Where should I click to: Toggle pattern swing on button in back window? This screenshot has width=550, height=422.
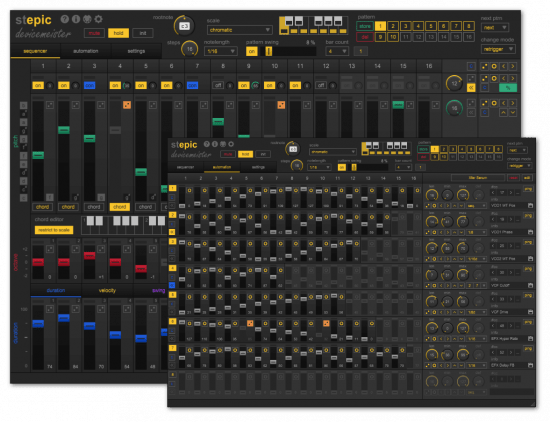pyautogui.click(x=252, y=52)
